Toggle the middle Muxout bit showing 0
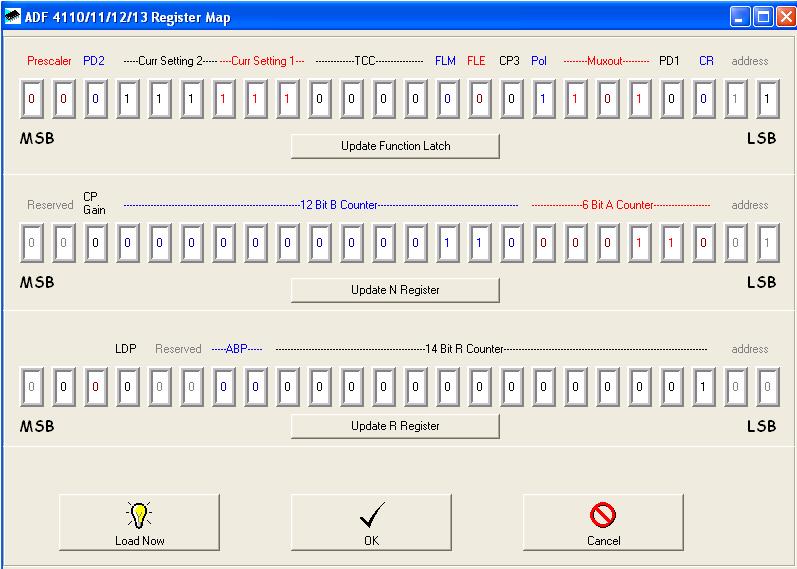Viewport: 797px width, 569px height. 607,99
